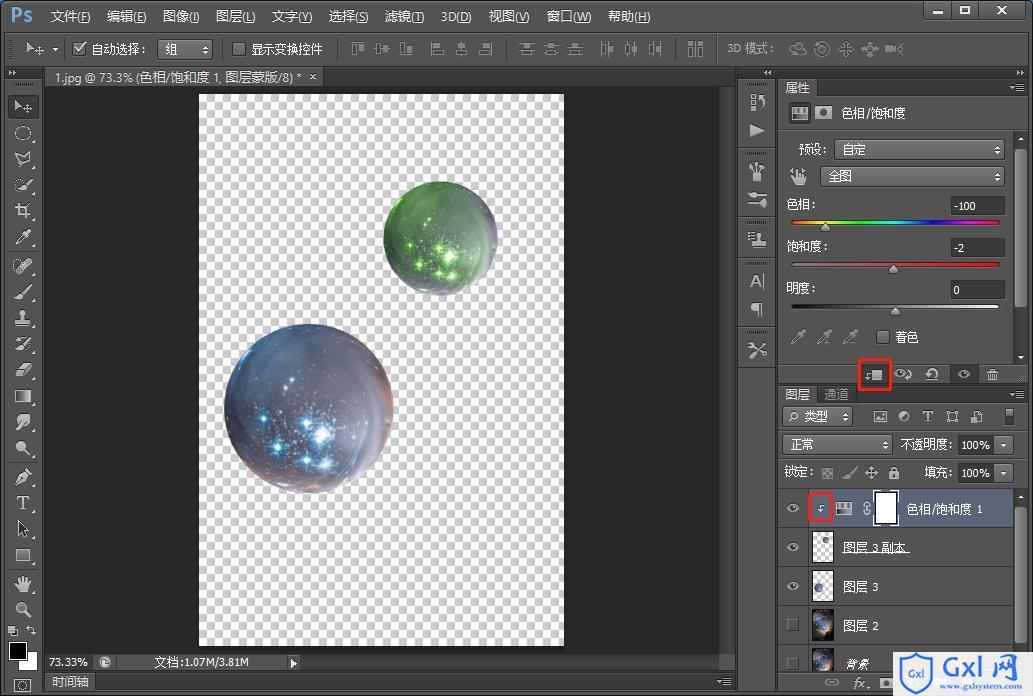Click the zoom level field 73.33%
1033x696 pixels.
69,662
